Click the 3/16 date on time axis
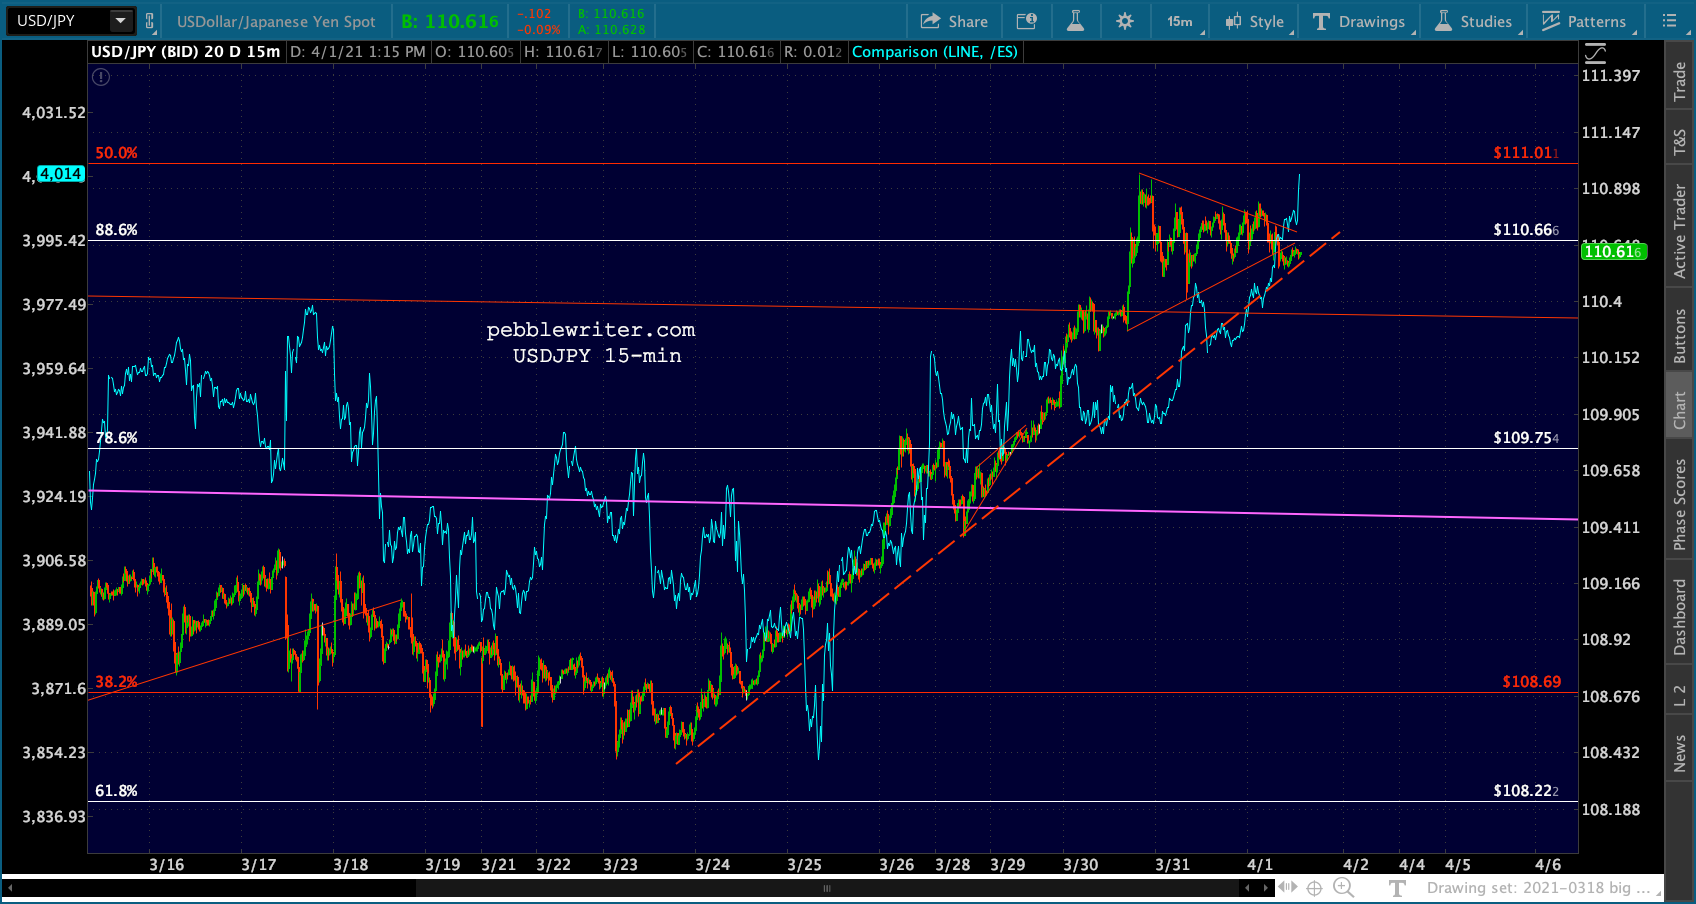 (166, 865)
